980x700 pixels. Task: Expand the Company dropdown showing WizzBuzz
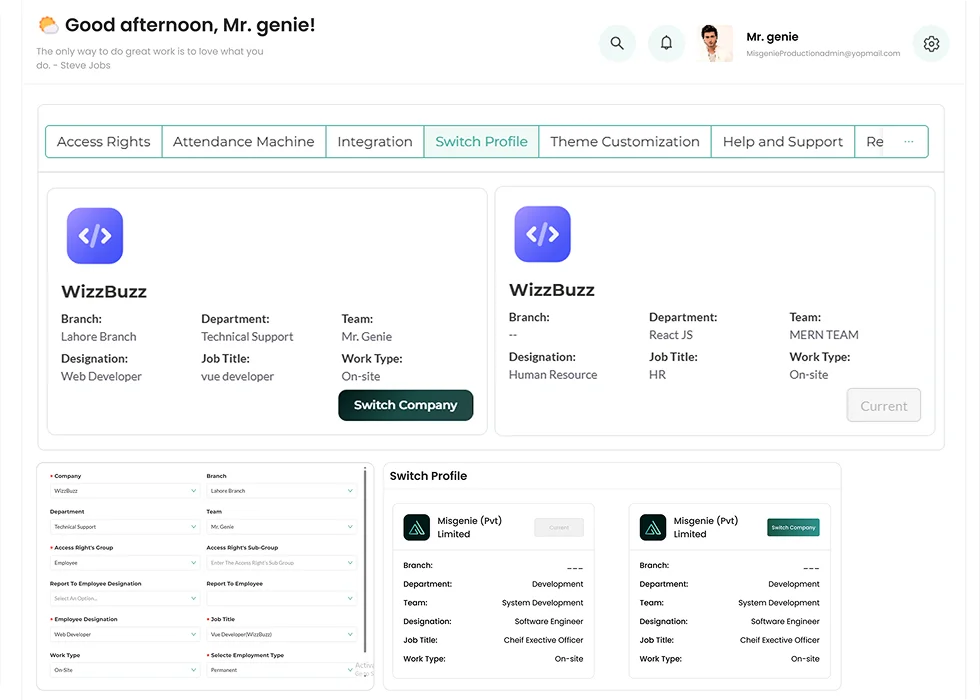pos(125,491)
